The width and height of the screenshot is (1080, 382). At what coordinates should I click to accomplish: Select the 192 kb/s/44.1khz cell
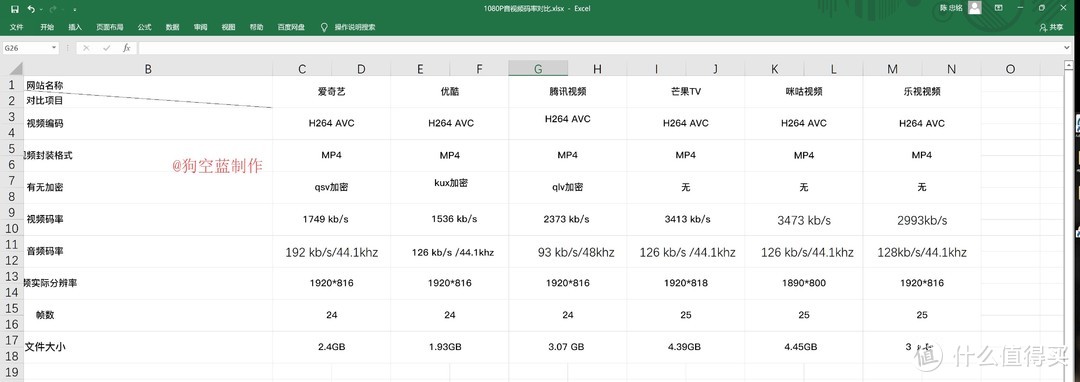pos(331,252)
